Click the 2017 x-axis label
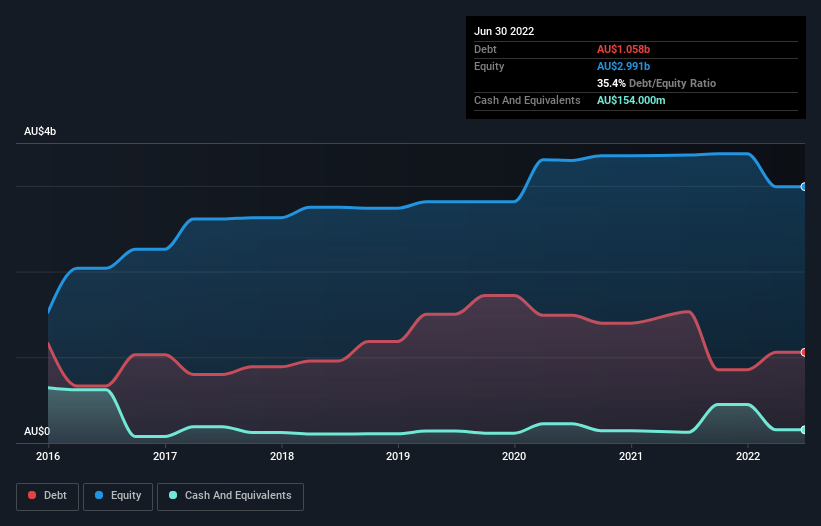Image resolution: width=821 pixels, height=526 pixels. pos(165,456)
